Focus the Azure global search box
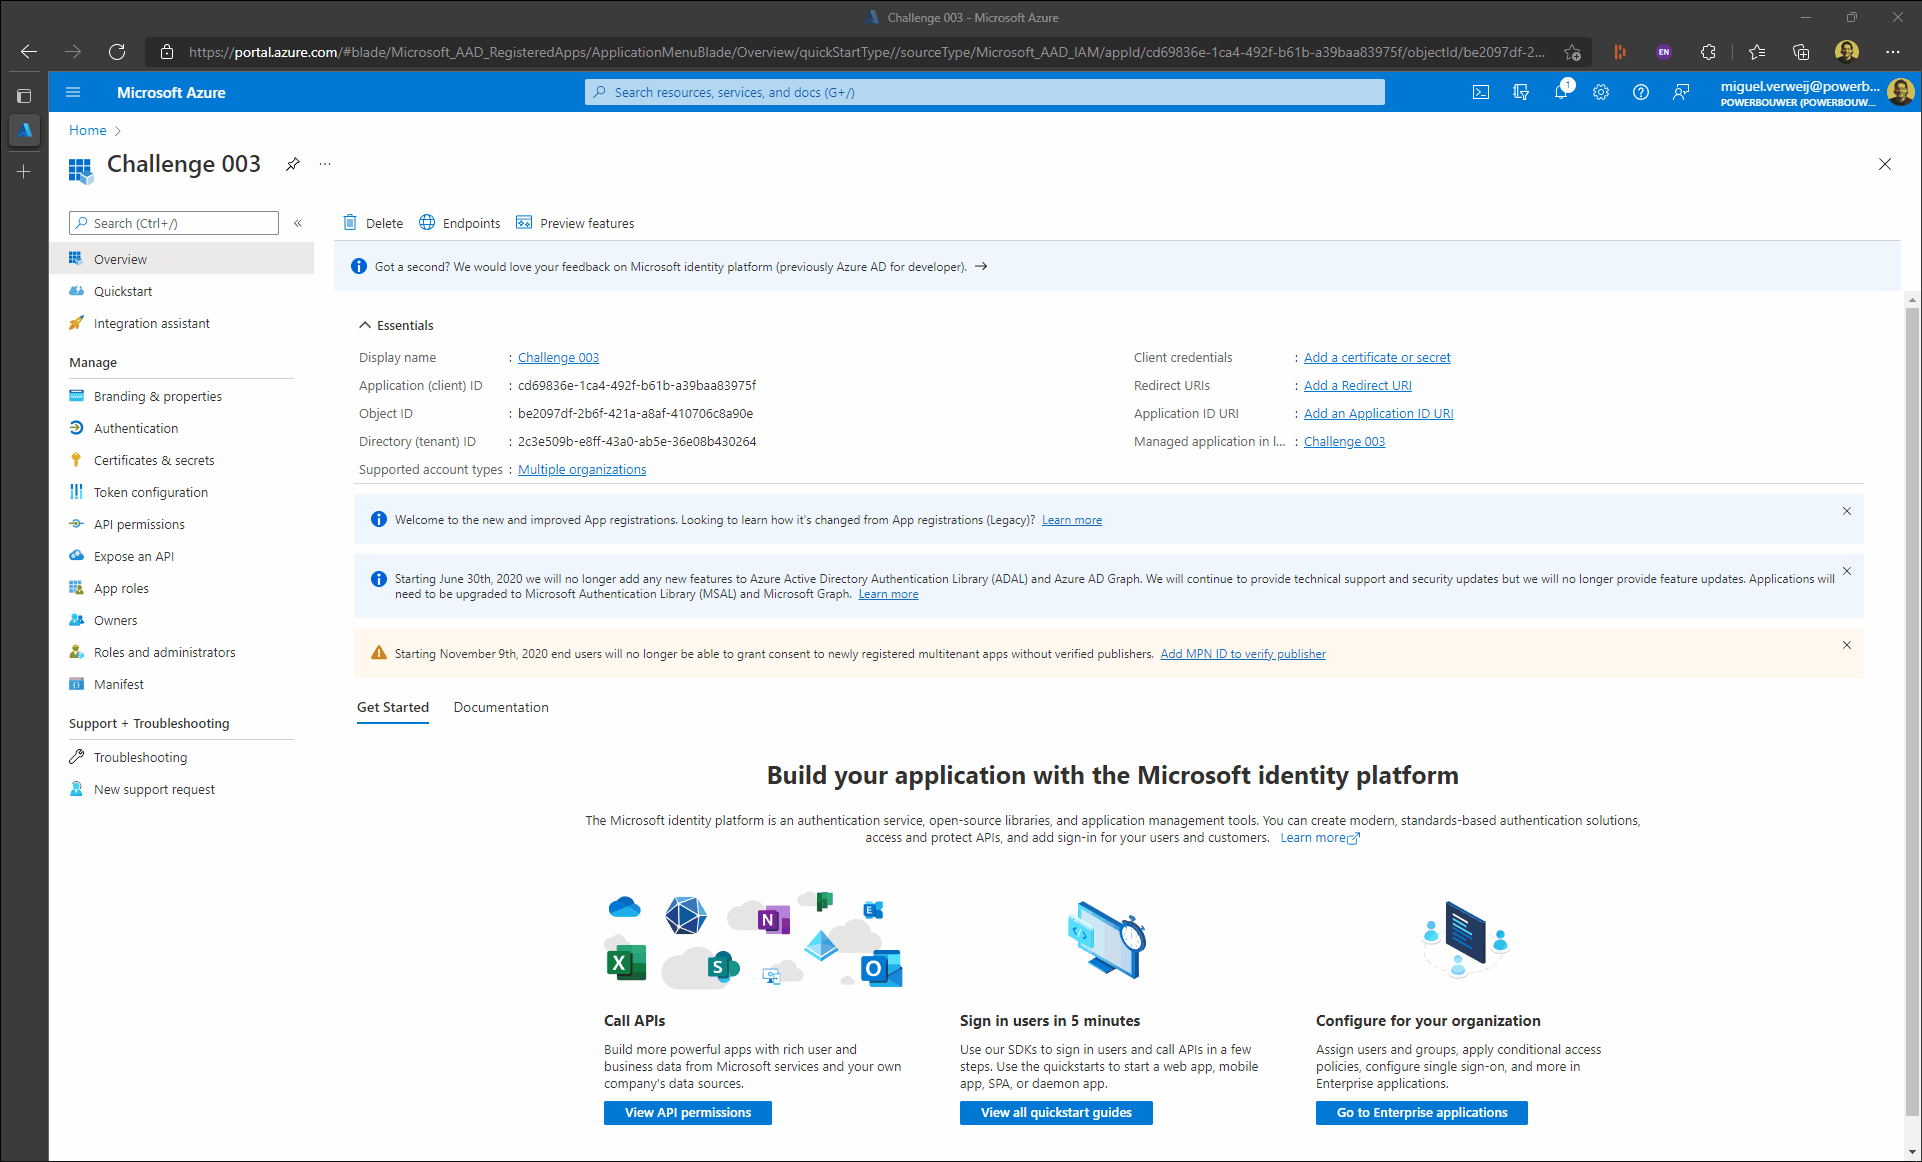Viewport: 1922px width, 1162px height. (985, 92)
